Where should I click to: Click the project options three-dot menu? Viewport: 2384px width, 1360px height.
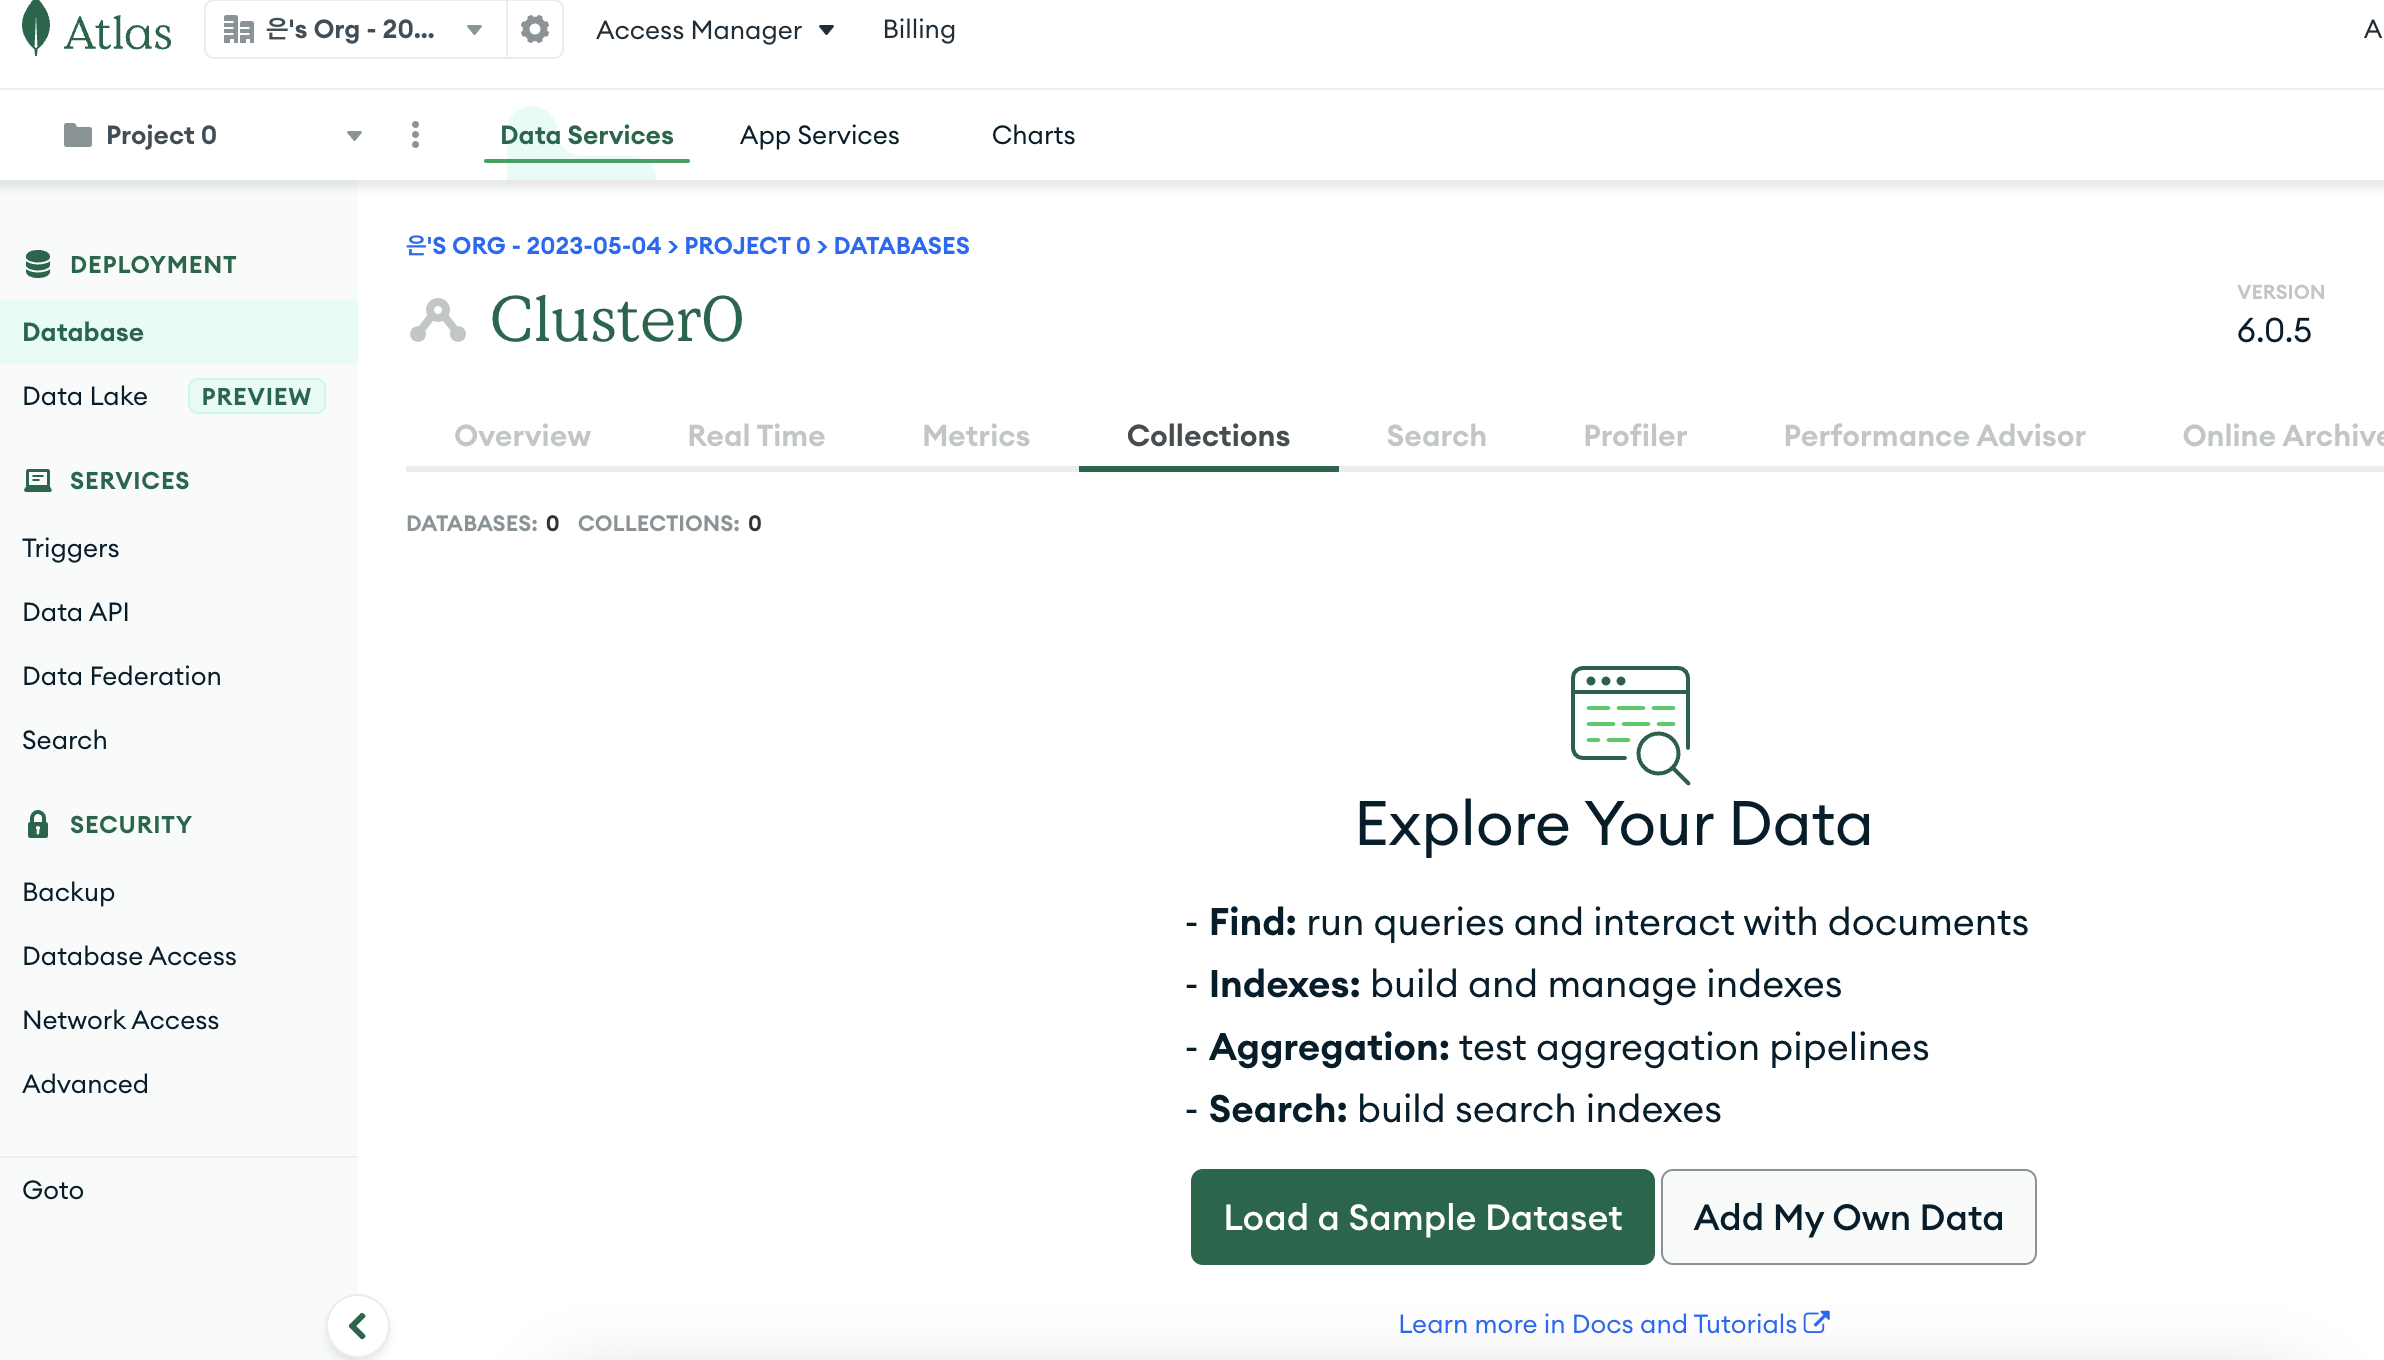pyautogui.click(x=416, y=135)
